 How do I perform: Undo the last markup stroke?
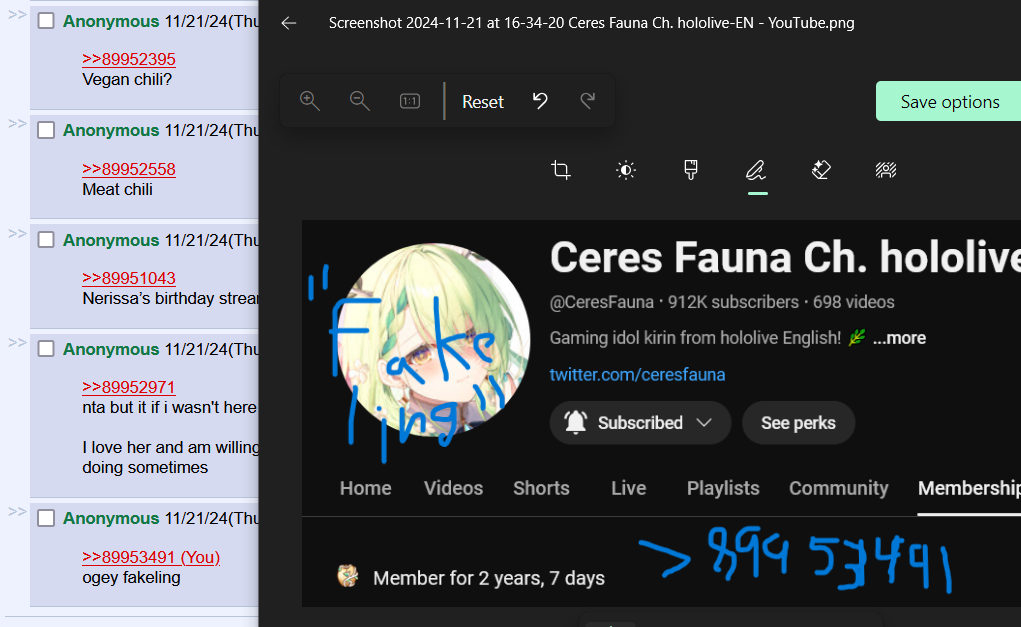(540, 101)
